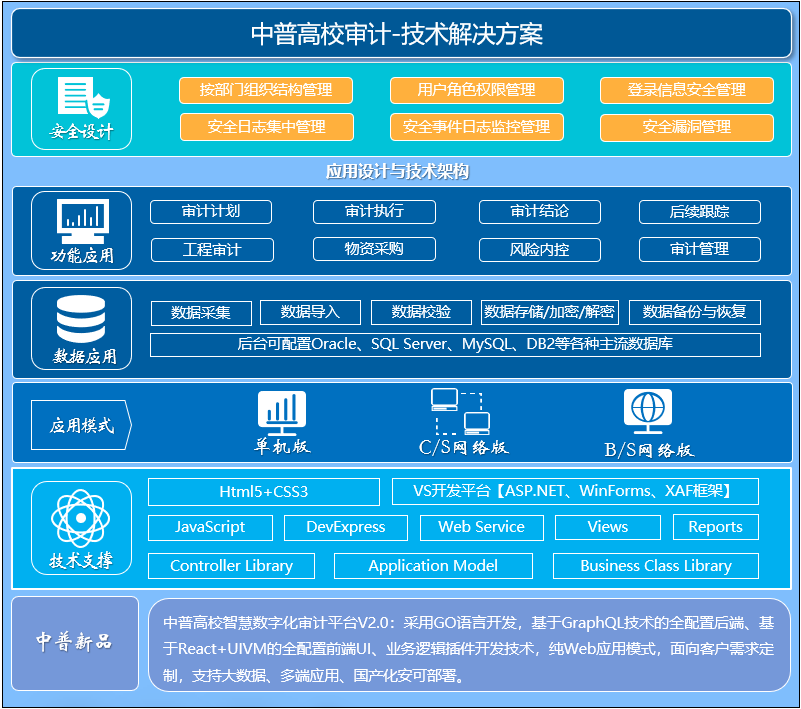Click the DevExpress box

click(x=346, y=527)
